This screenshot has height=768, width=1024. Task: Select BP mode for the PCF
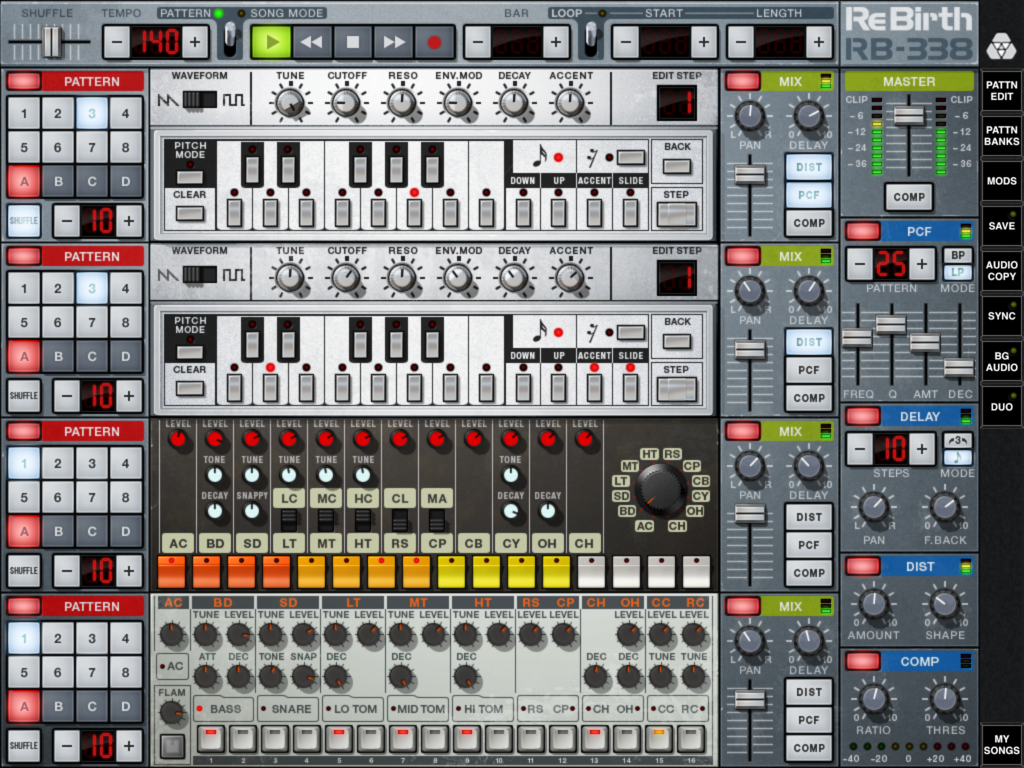tap(957, 256)
